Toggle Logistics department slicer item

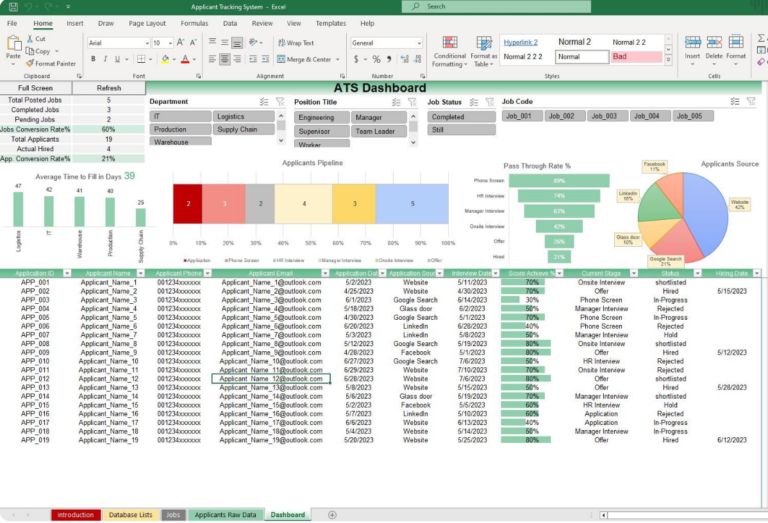243,116
